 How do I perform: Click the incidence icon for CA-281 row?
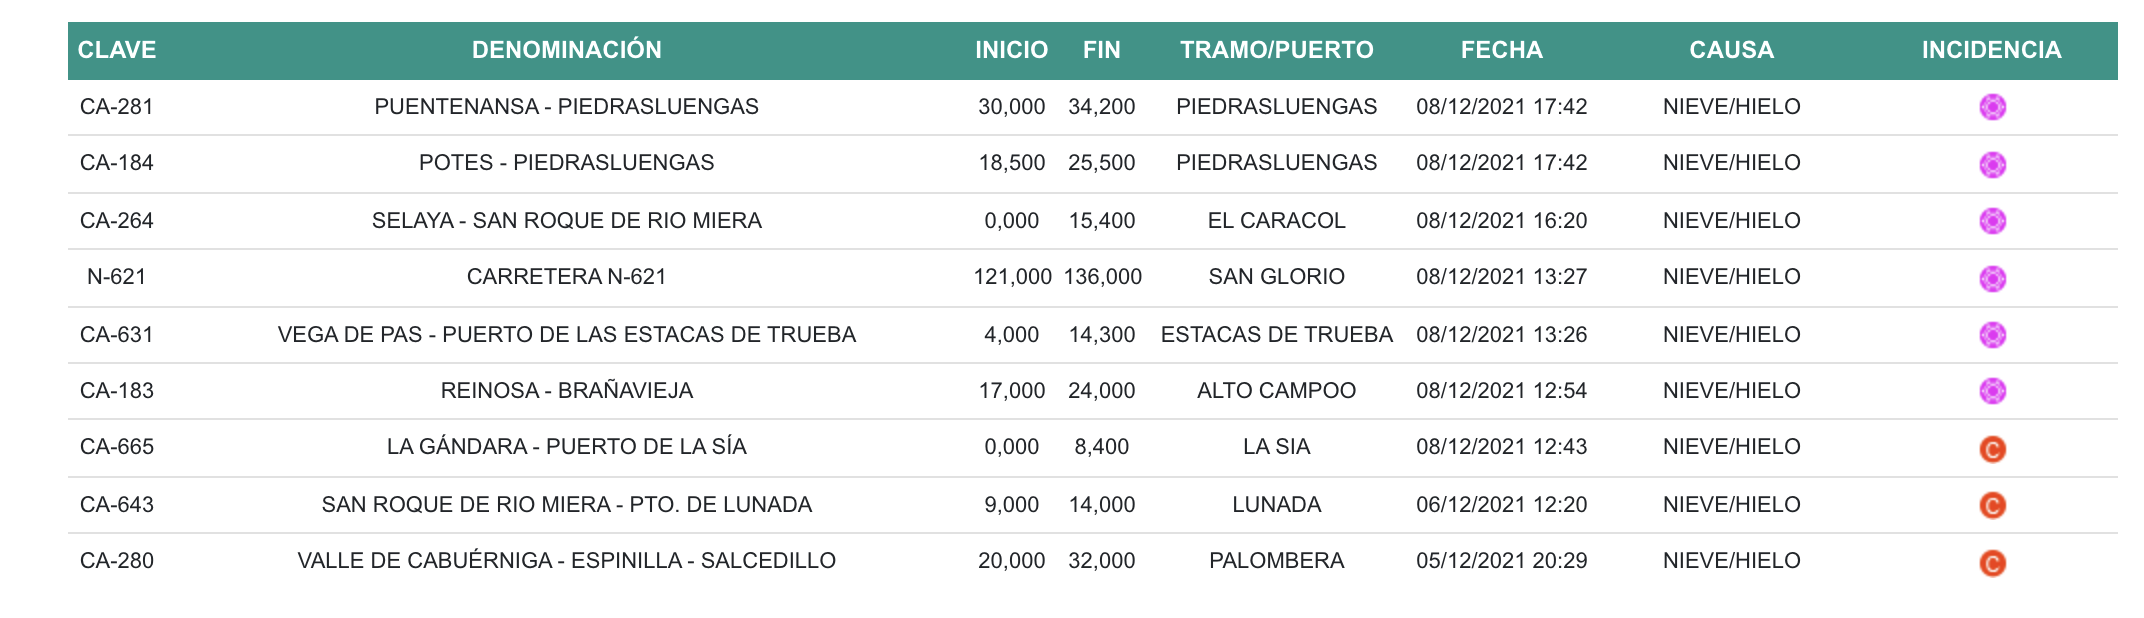click(x=1992, y=107)
